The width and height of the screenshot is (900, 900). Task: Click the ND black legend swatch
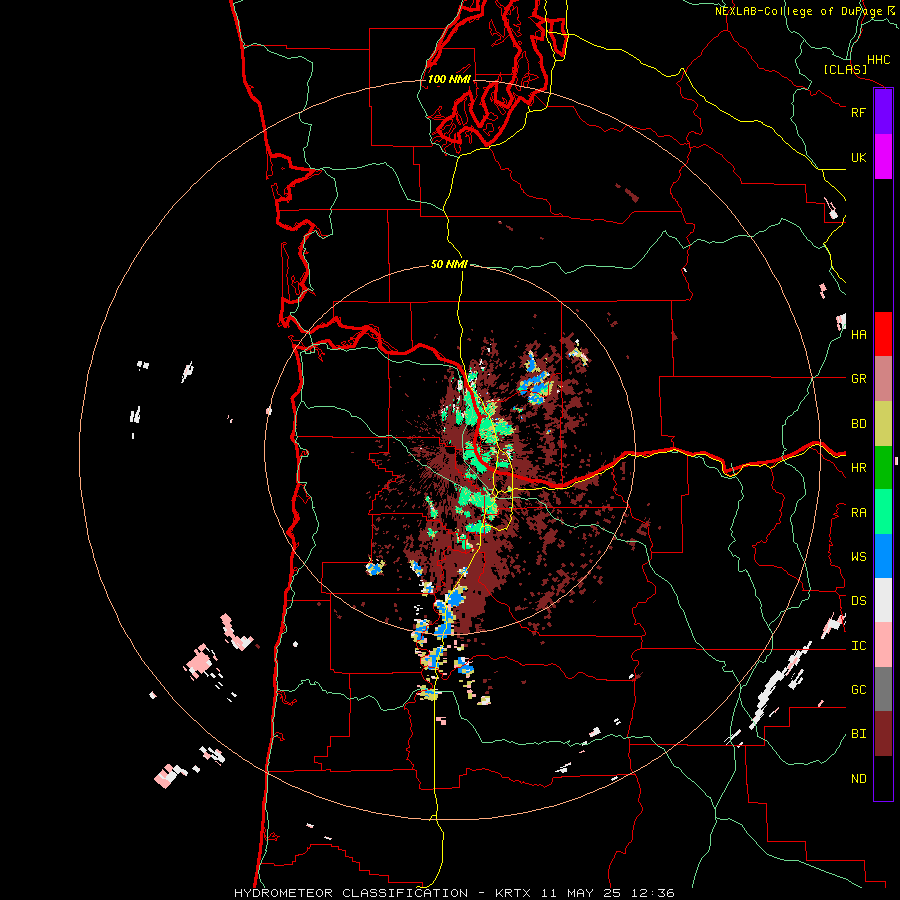(x=883, y=778)
